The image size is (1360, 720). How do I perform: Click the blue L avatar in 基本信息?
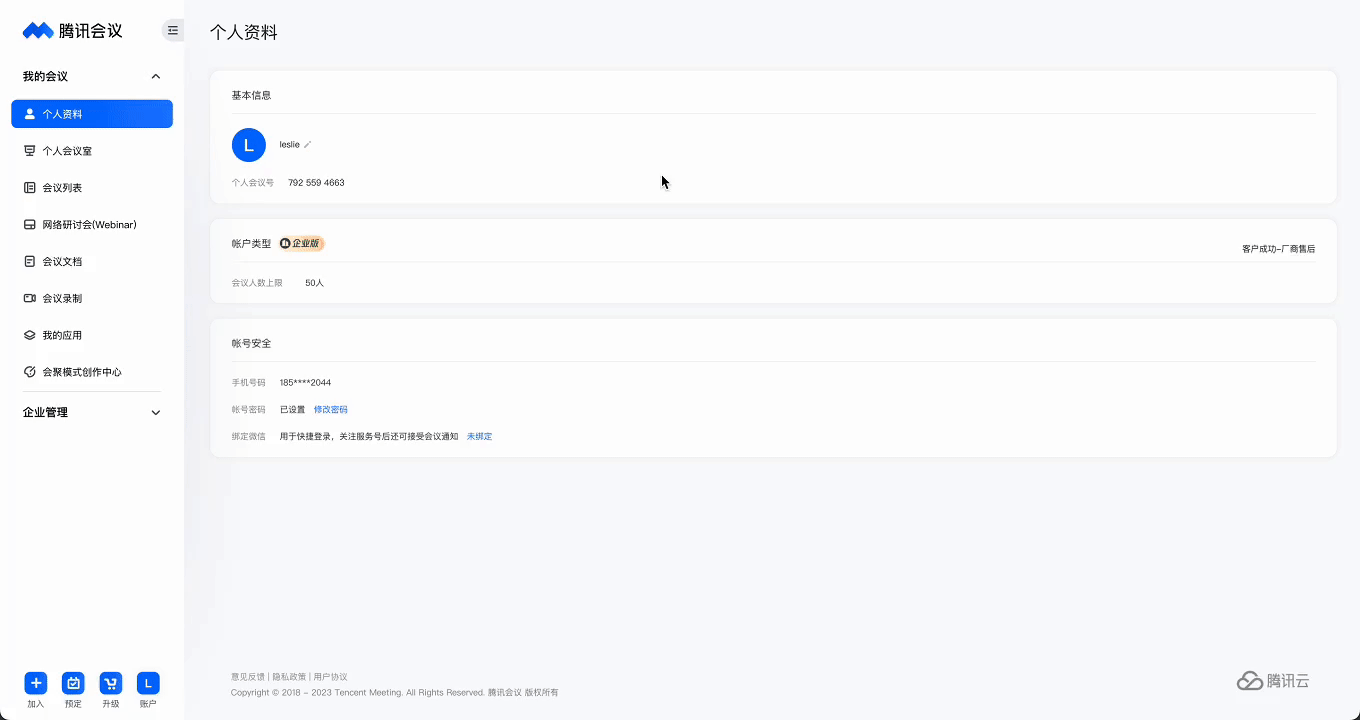point(249,145)
